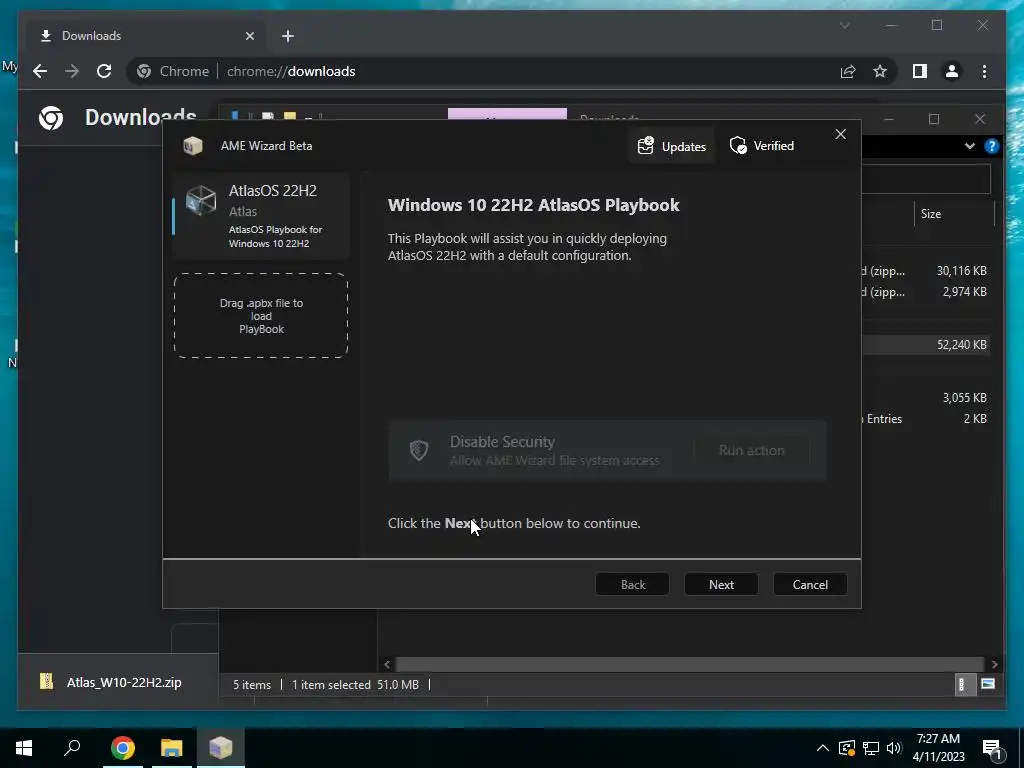Select the 3,055 KB file row
This screenshot has height=768, width=1024.
926,398
